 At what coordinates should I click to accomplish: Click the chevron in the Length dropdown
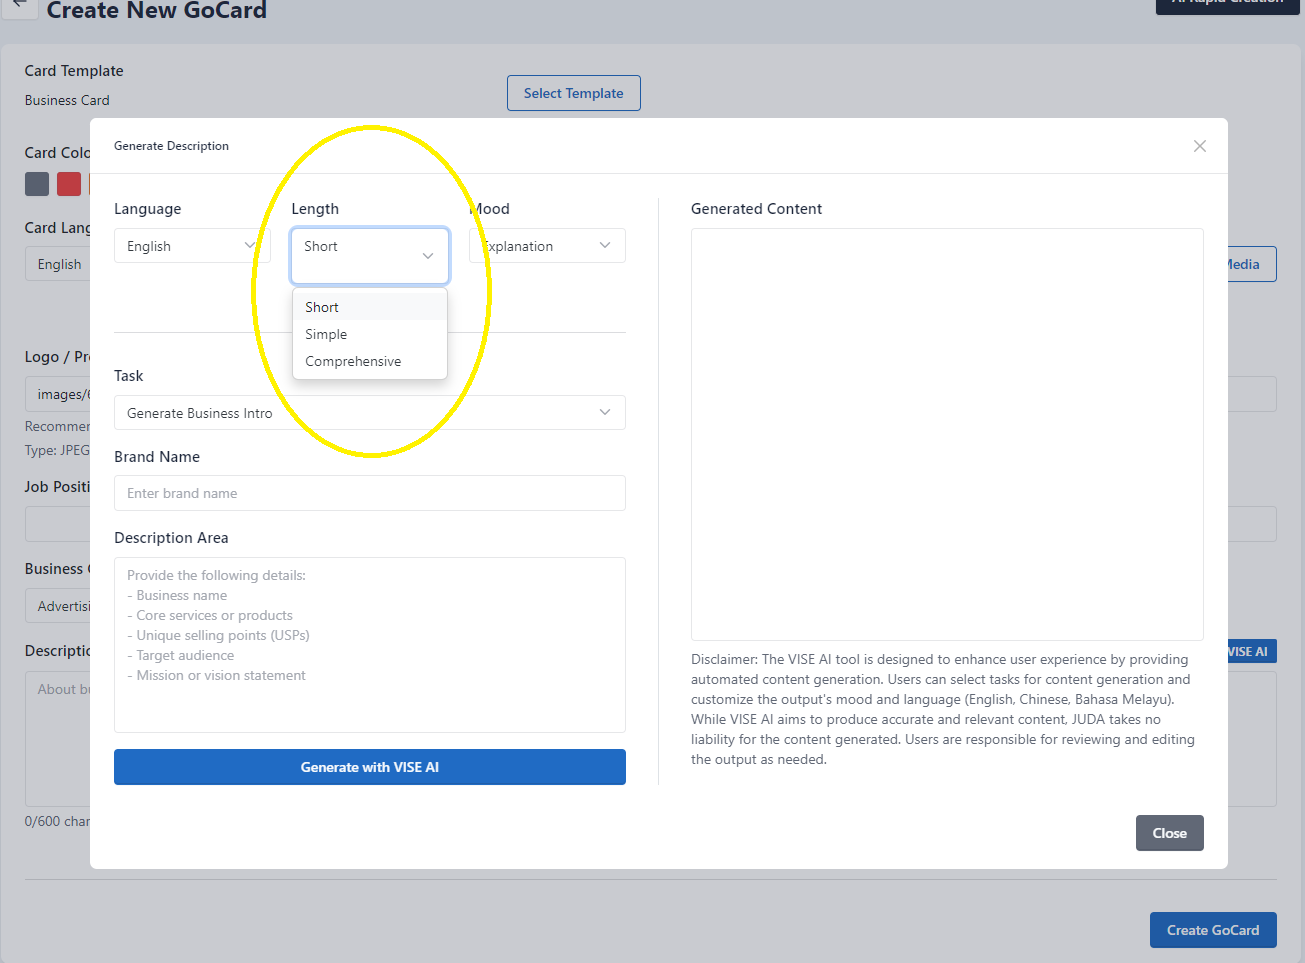[428, 256]
